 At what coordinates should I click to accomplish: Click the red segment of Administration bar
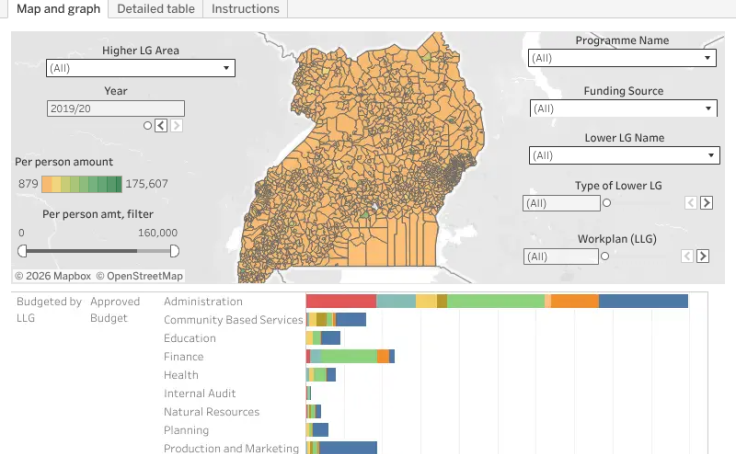[341, 301]
